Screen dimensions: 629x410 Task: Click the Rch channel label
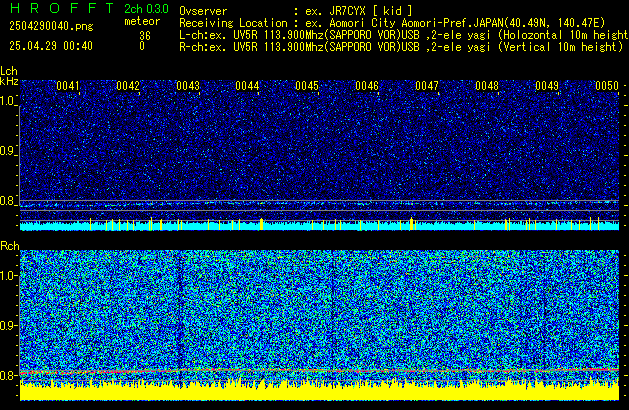point(10,246)
